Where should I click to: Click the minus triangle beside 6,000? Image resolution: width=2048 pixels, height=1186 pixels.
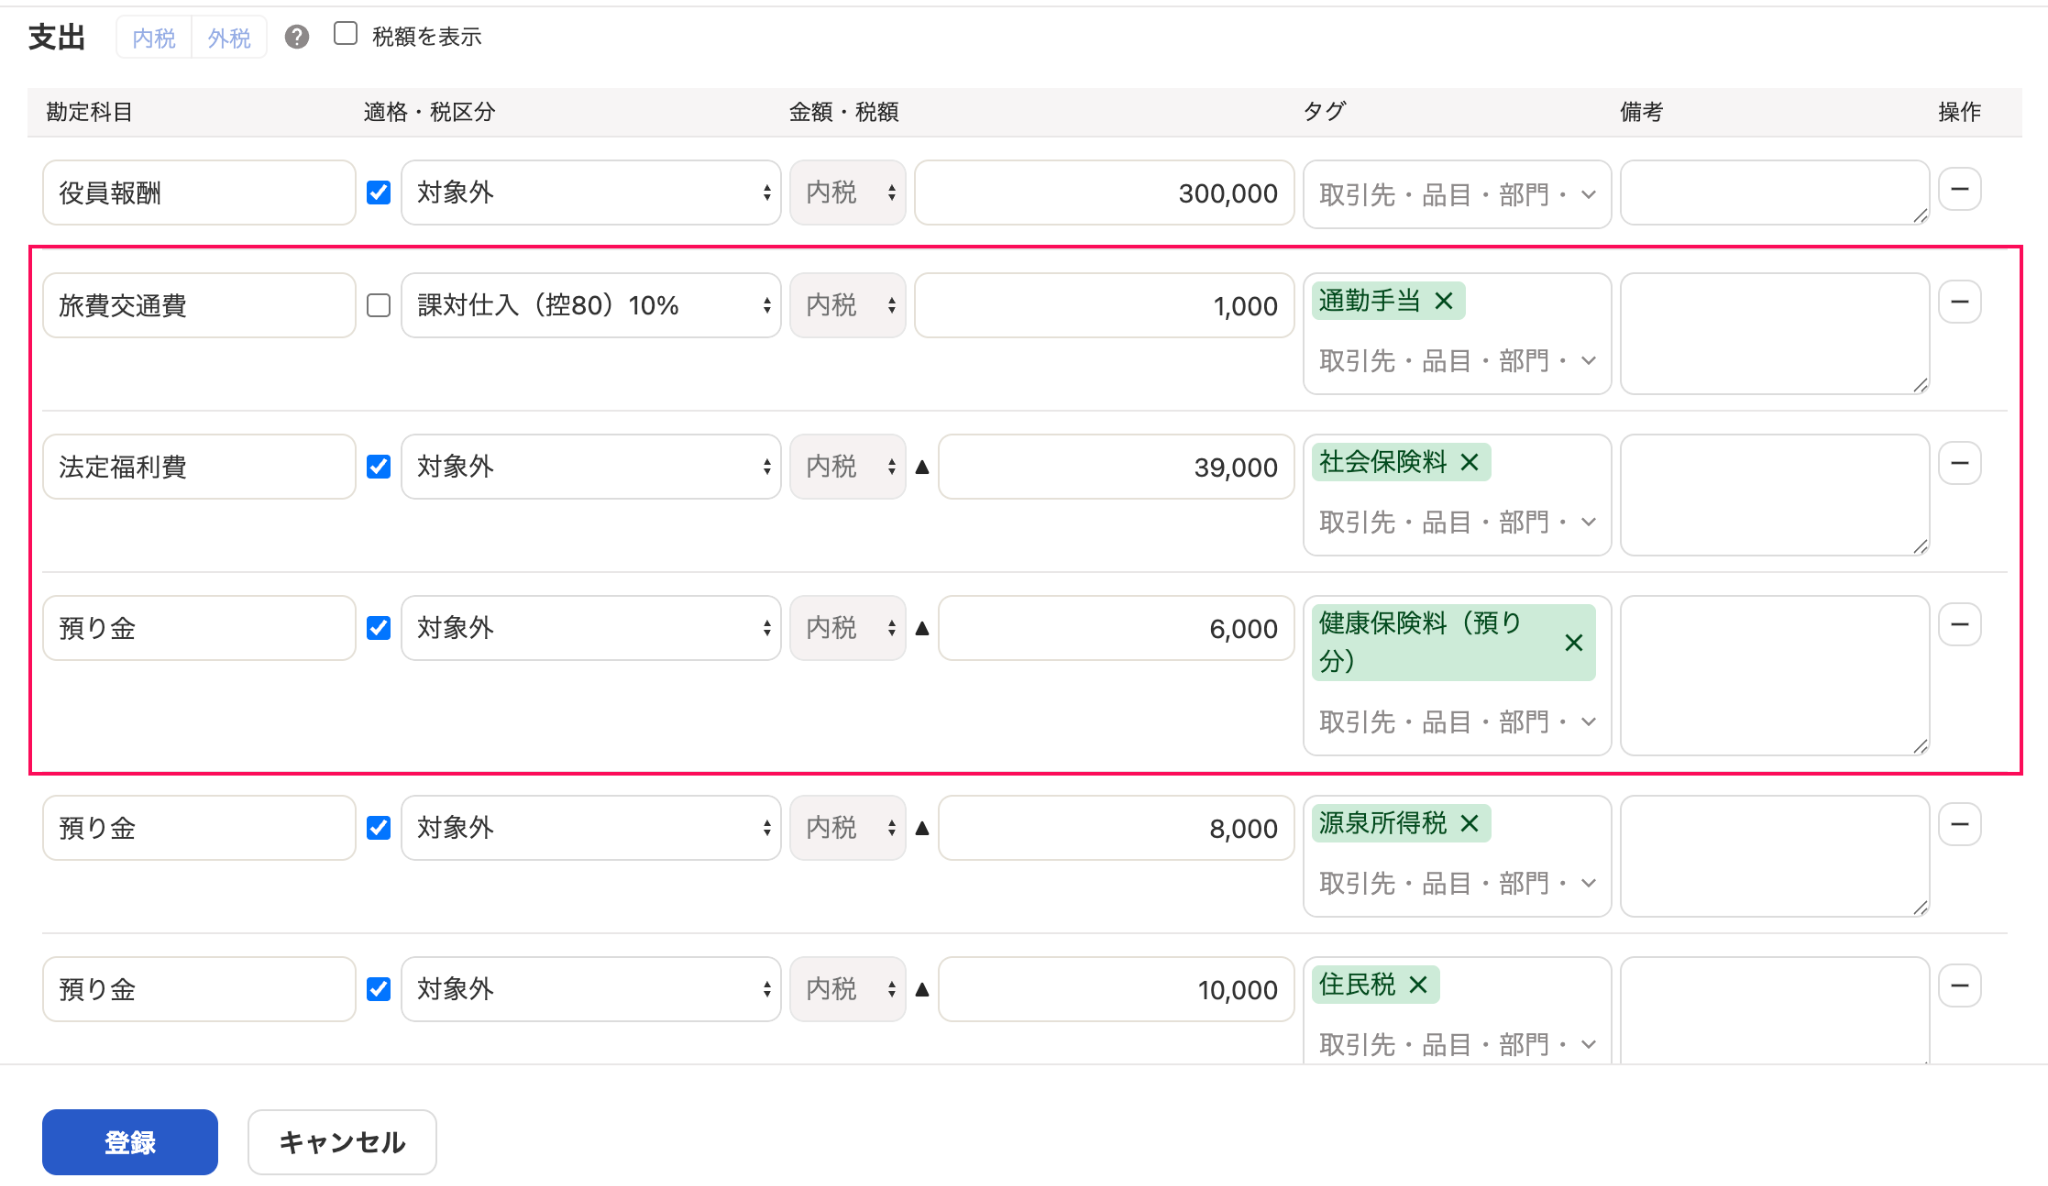click(x=922, y=629)
